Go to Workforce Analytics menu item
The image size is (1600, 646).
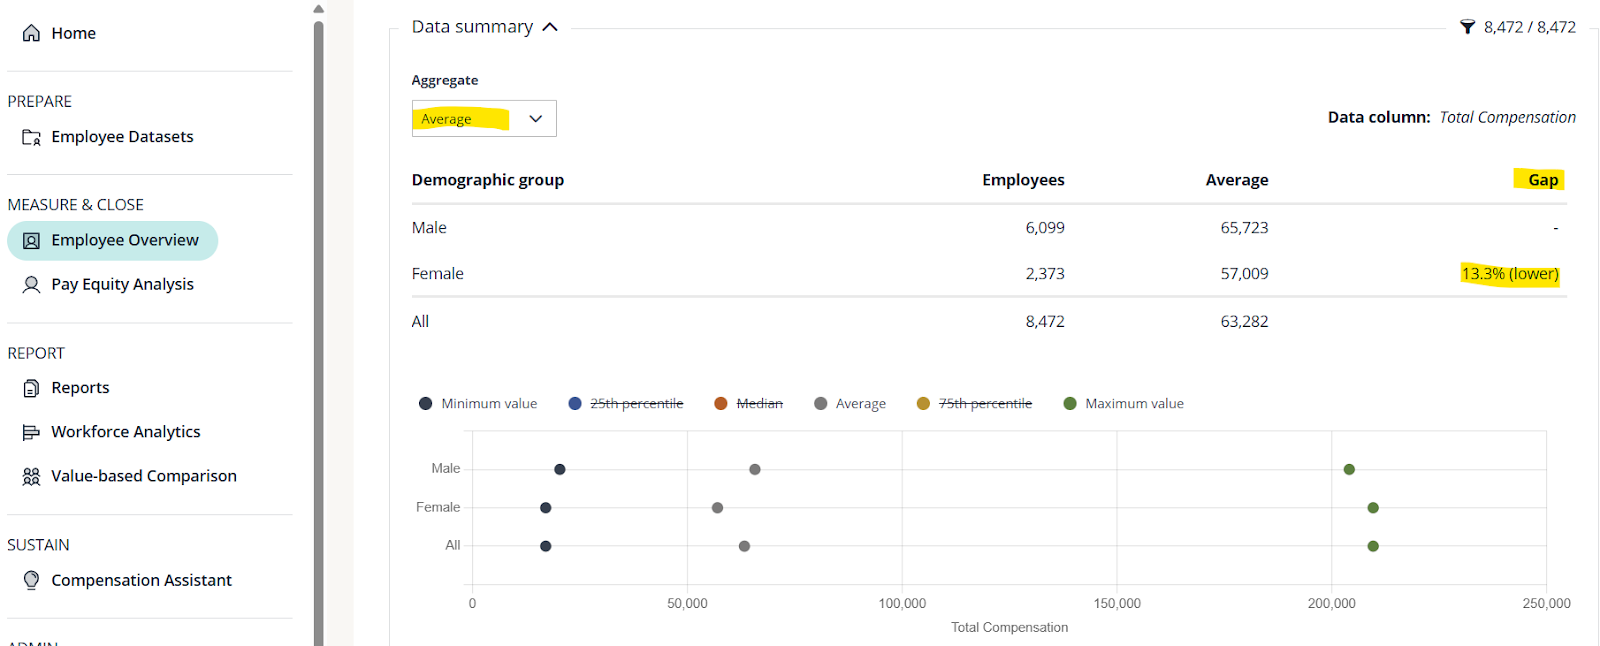(125, 432)
